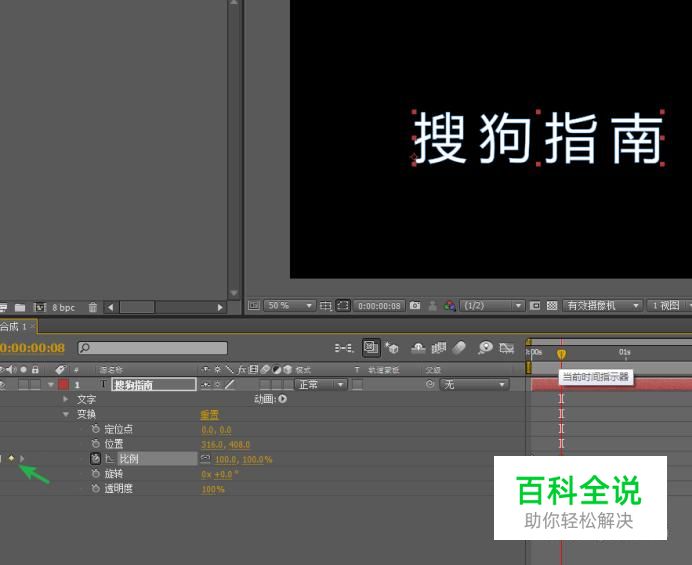Enable Draft 3D mode
This screenshot has width=692, height=565.
(392, 348)
